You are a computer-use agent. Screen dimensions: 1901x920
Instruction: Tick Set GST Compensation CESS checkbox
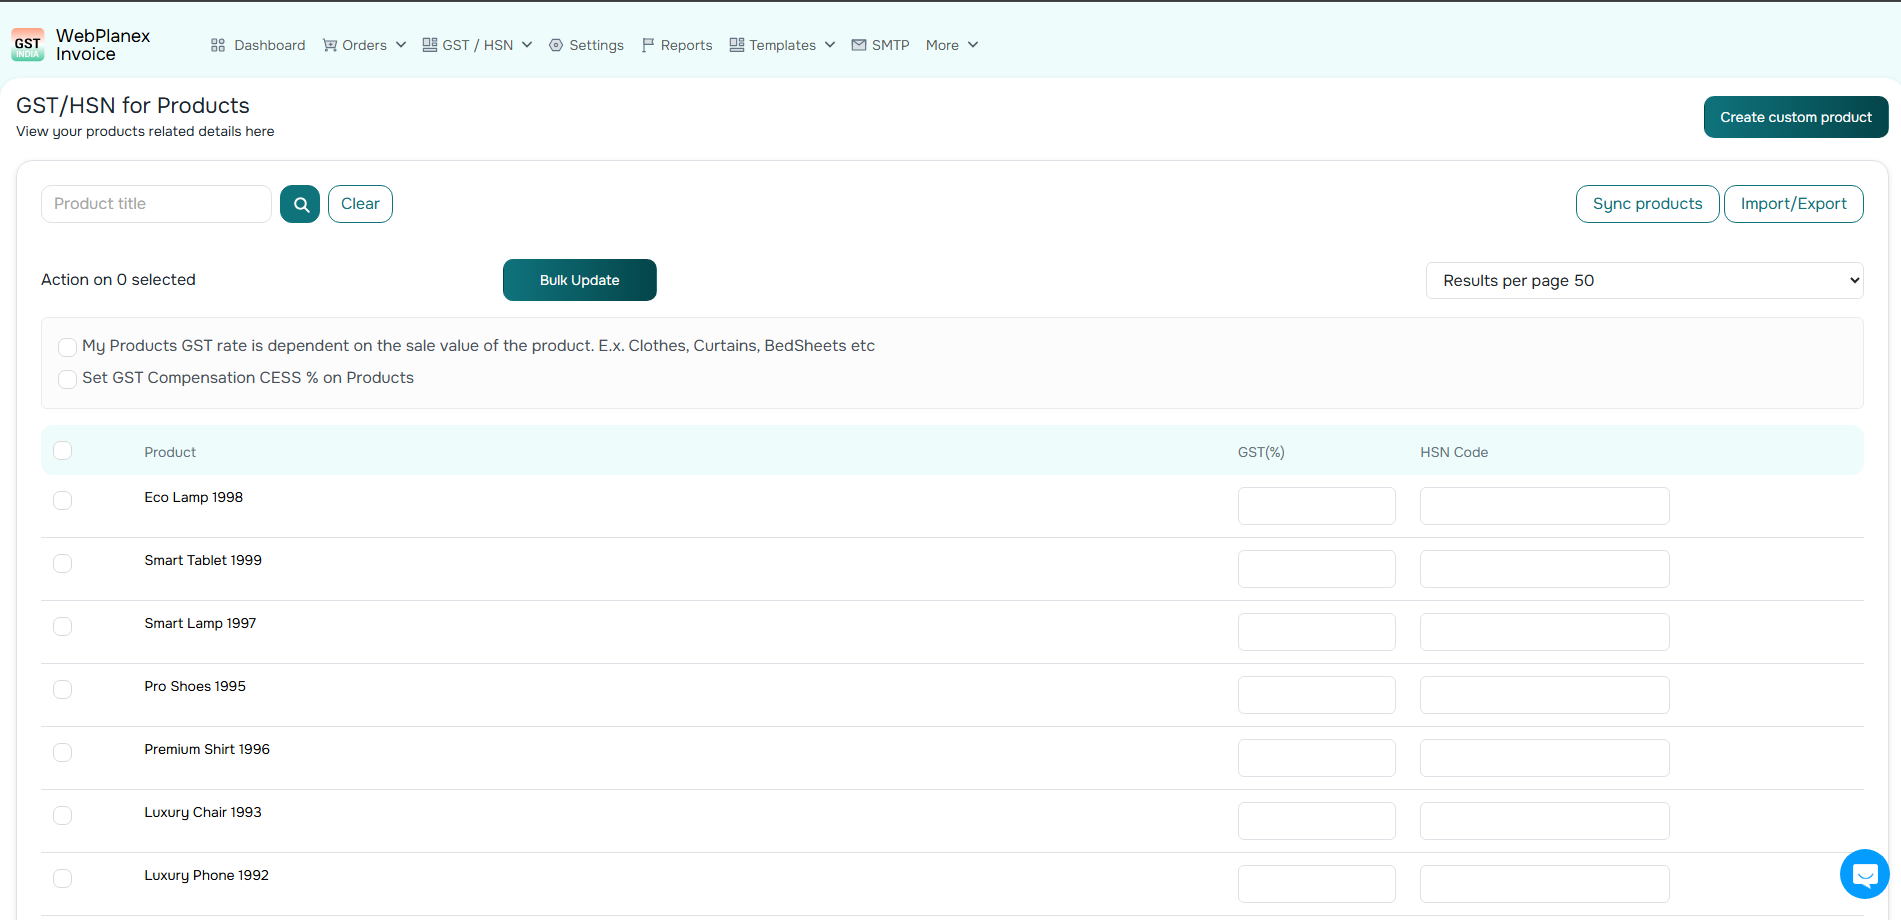pos(67,379)
